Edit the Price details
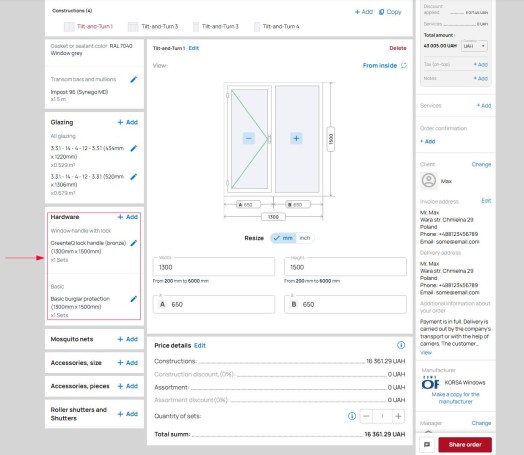 [x=200, y=345]
